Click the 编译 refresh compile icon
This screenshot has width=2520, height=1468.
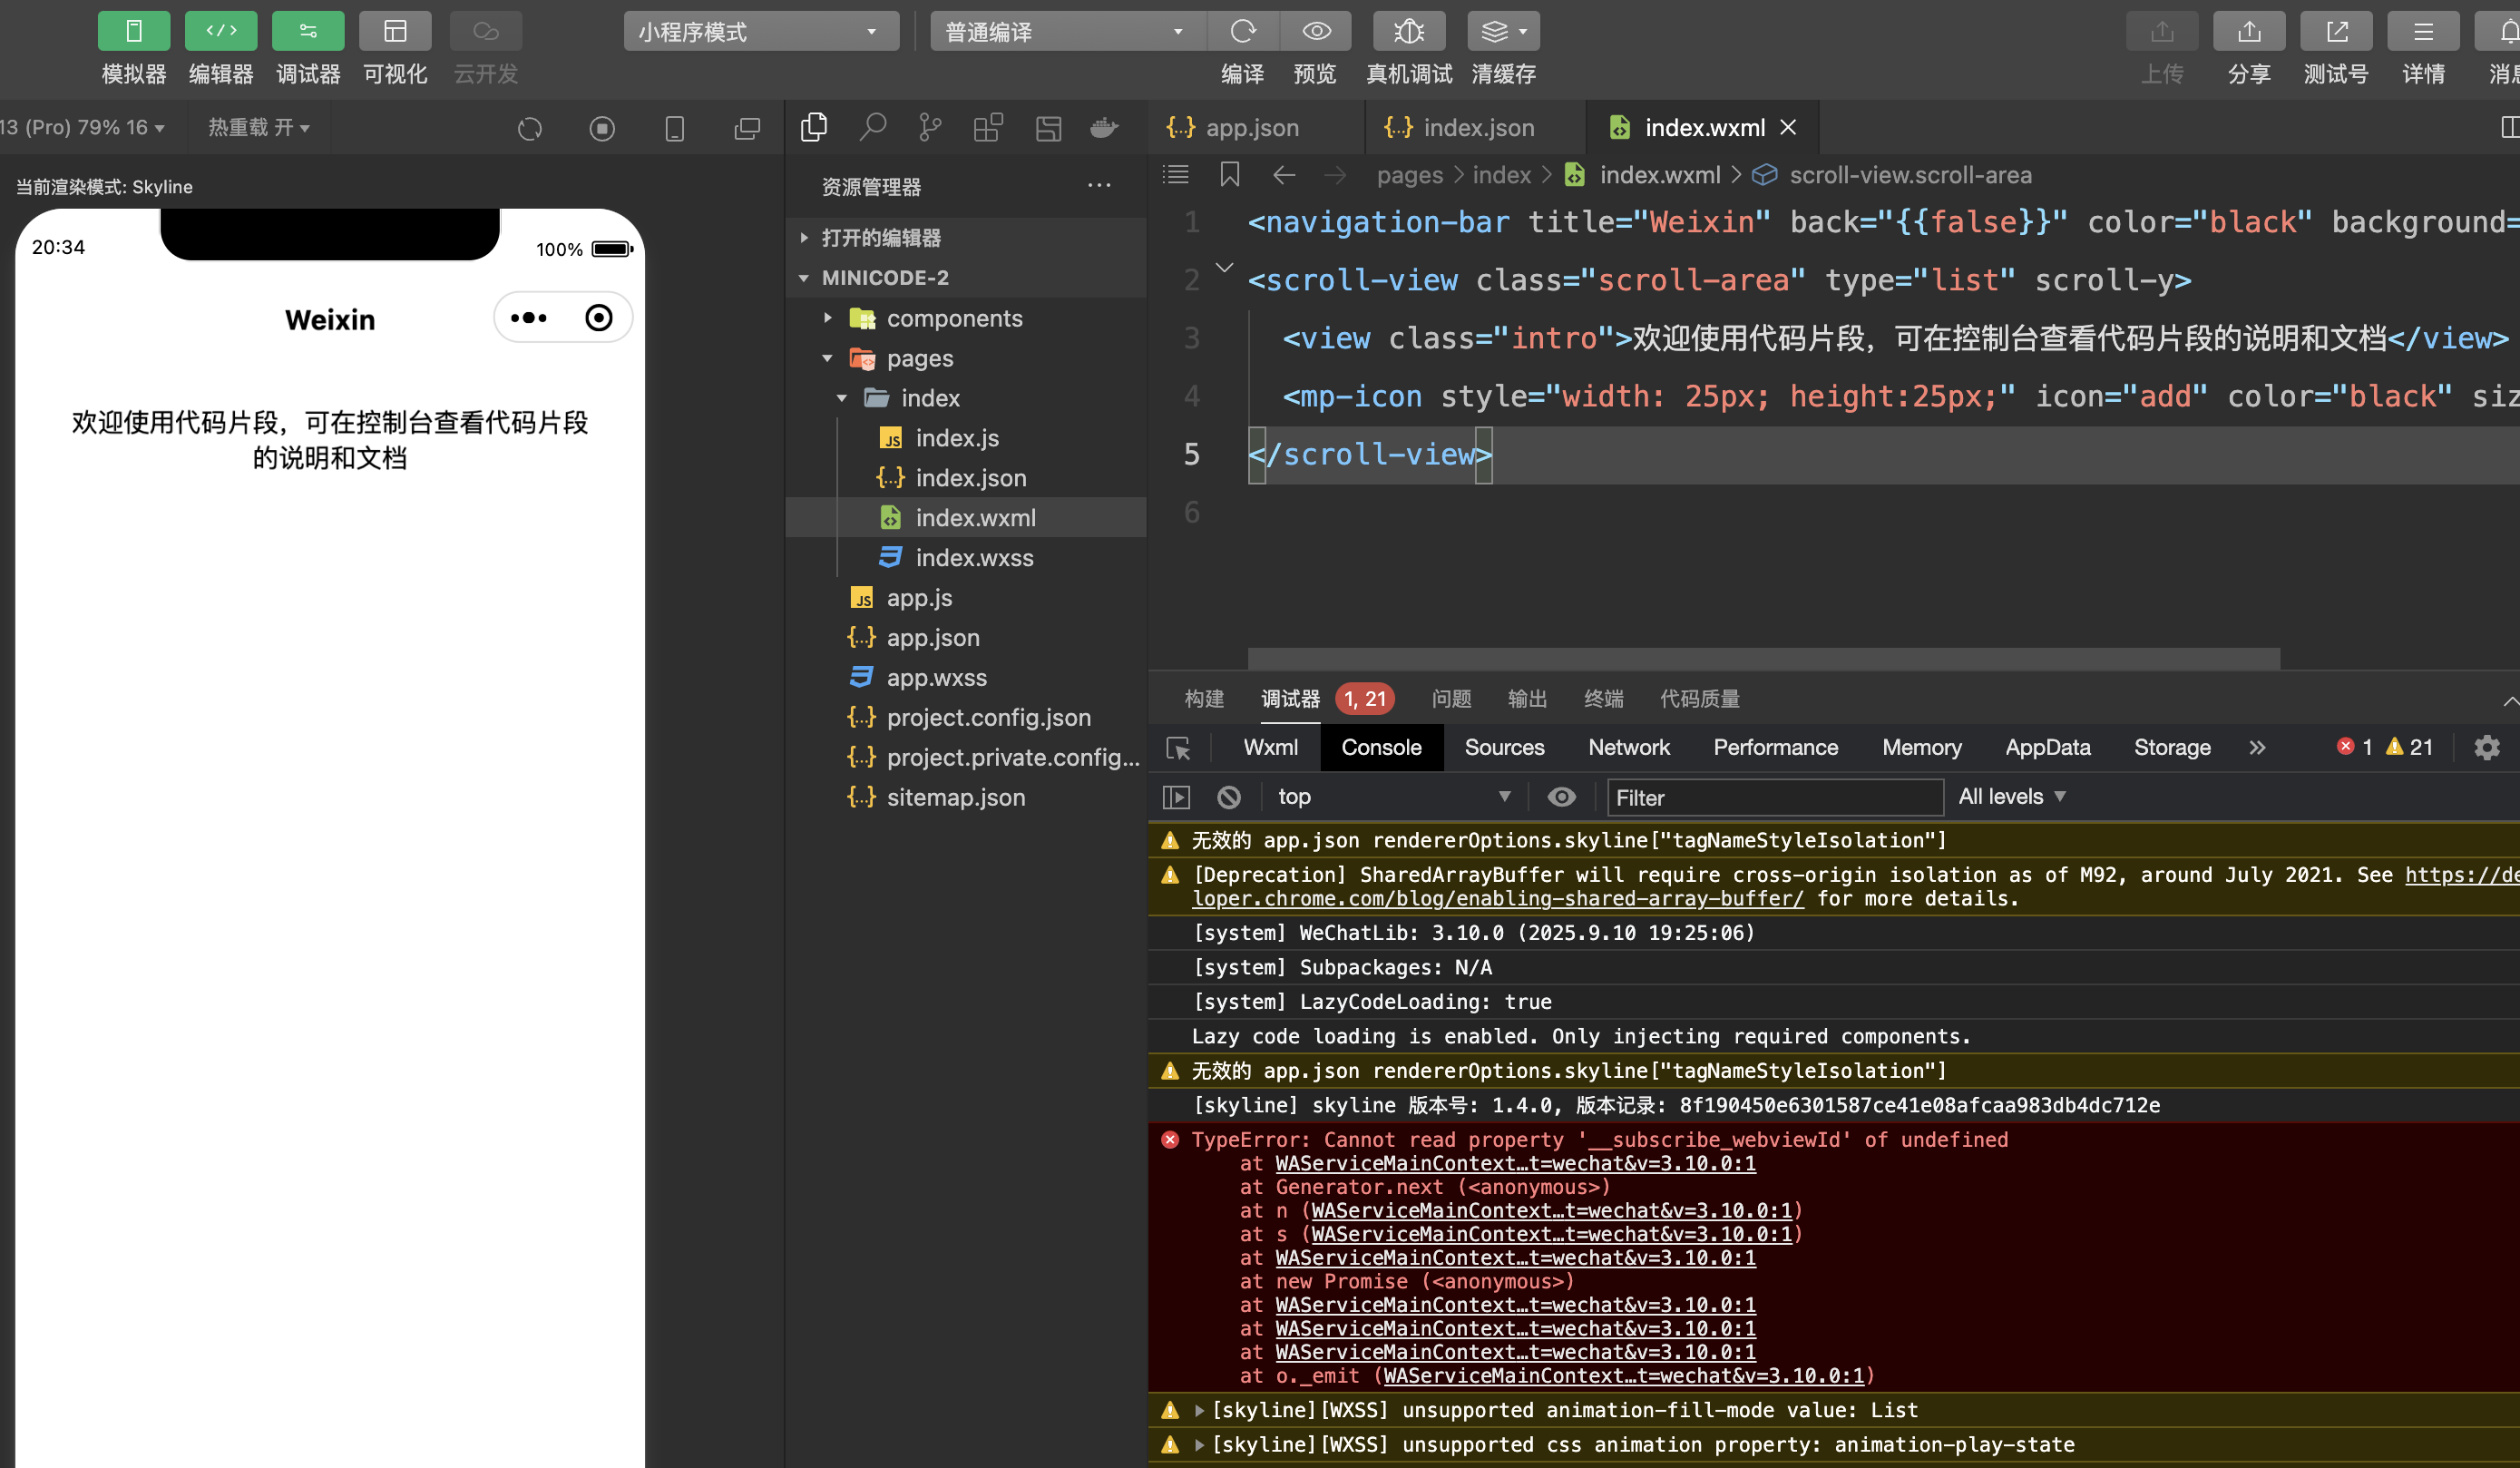[x=1242, y=32]
